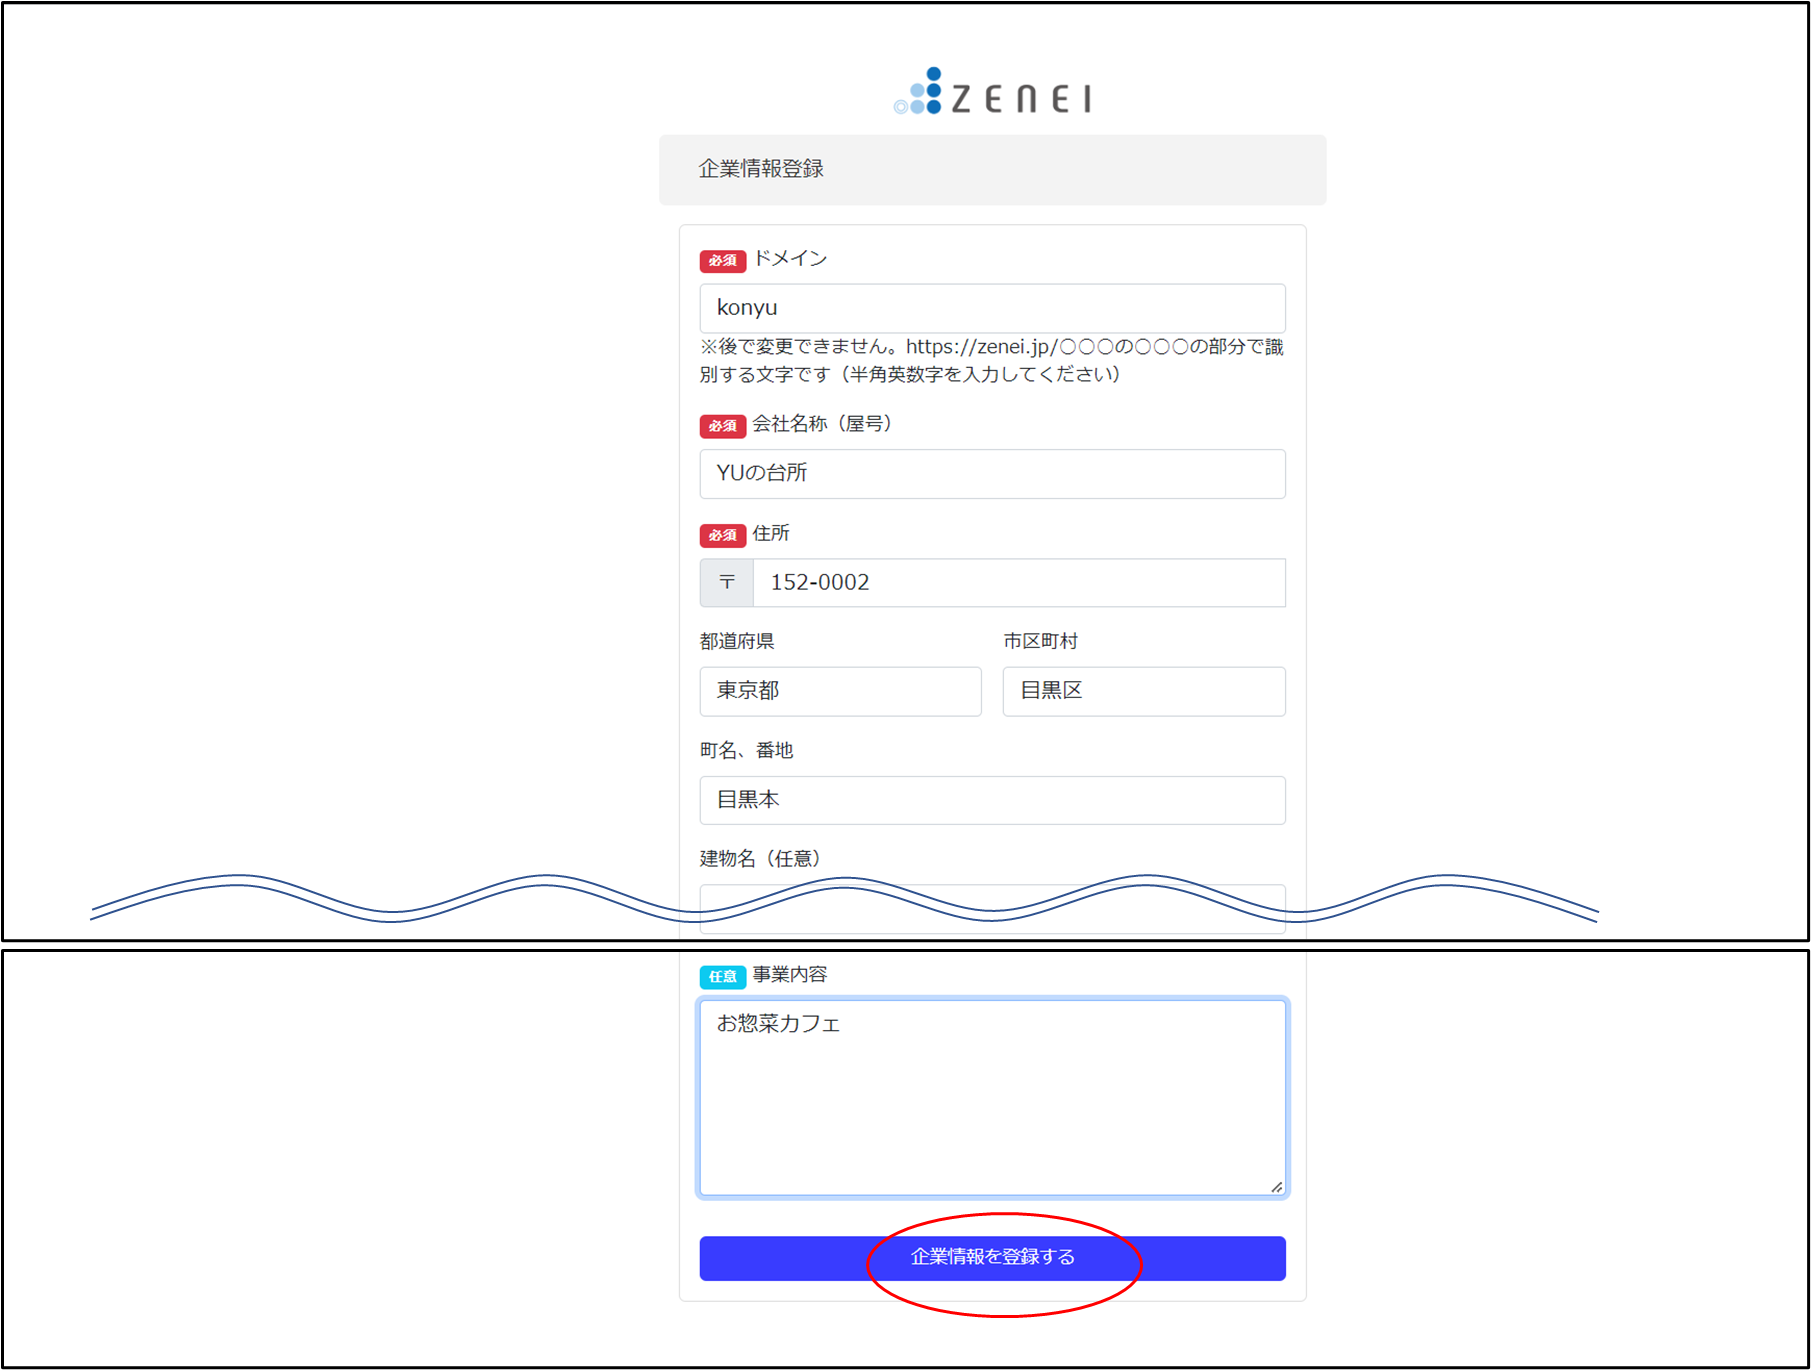
Task: Click the 会社名称（屋号） label
Action: 822,424
